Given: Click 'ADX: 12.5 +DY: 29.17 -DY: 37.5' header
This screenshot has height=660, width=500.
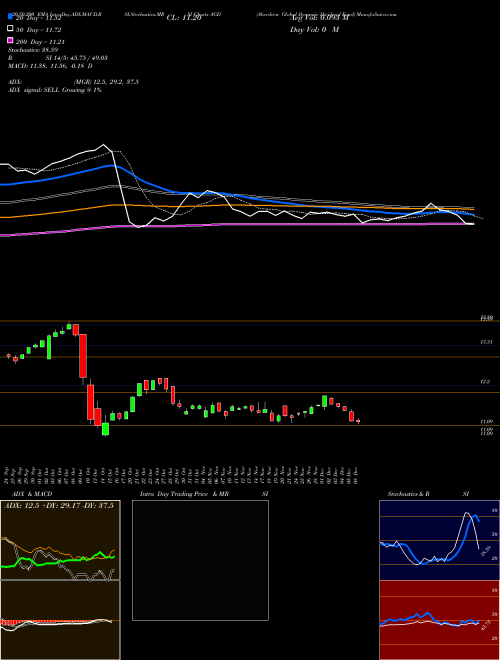Looking at the screenshot, I should [x=61, y=506].
